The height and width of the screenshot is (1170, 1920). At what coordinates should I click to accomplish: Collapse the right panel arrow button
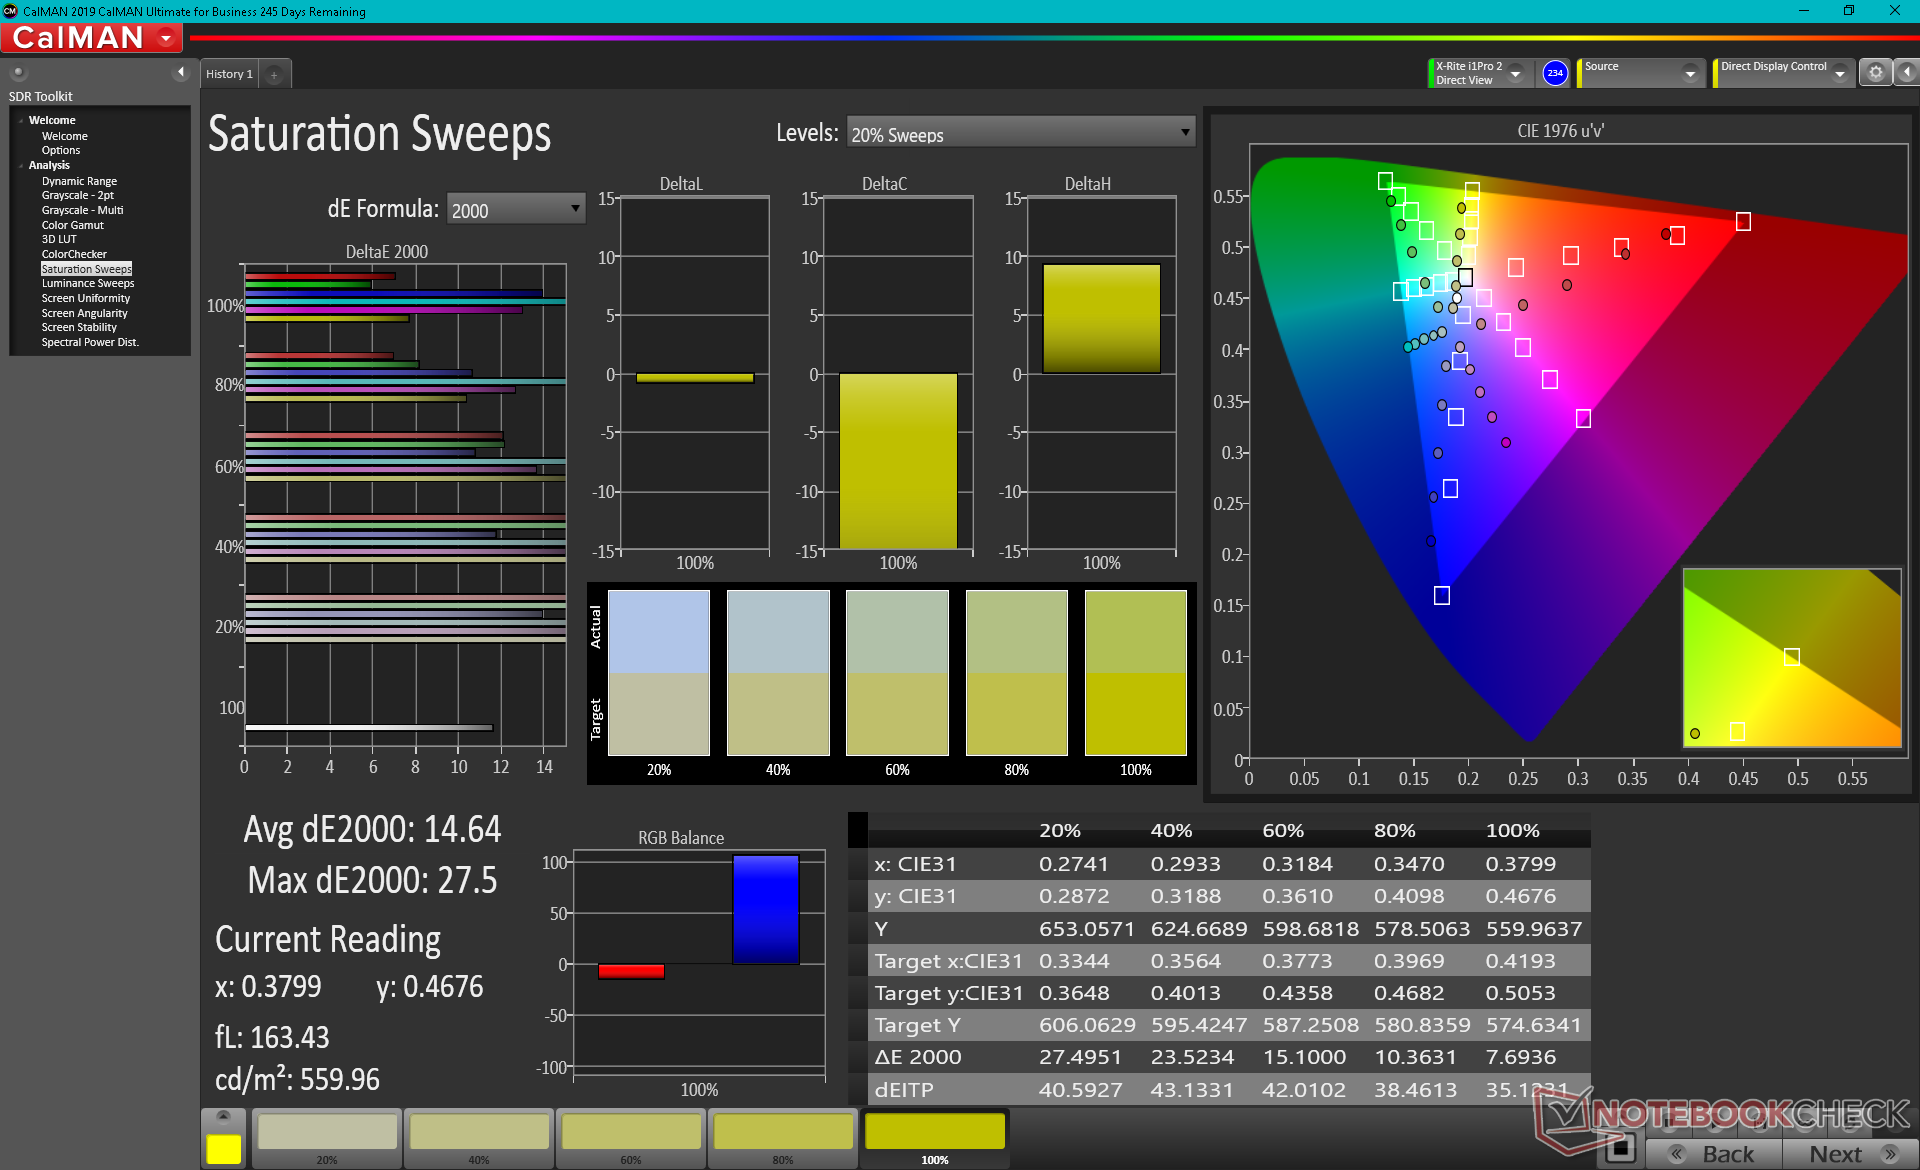[x=1907, y=73]
